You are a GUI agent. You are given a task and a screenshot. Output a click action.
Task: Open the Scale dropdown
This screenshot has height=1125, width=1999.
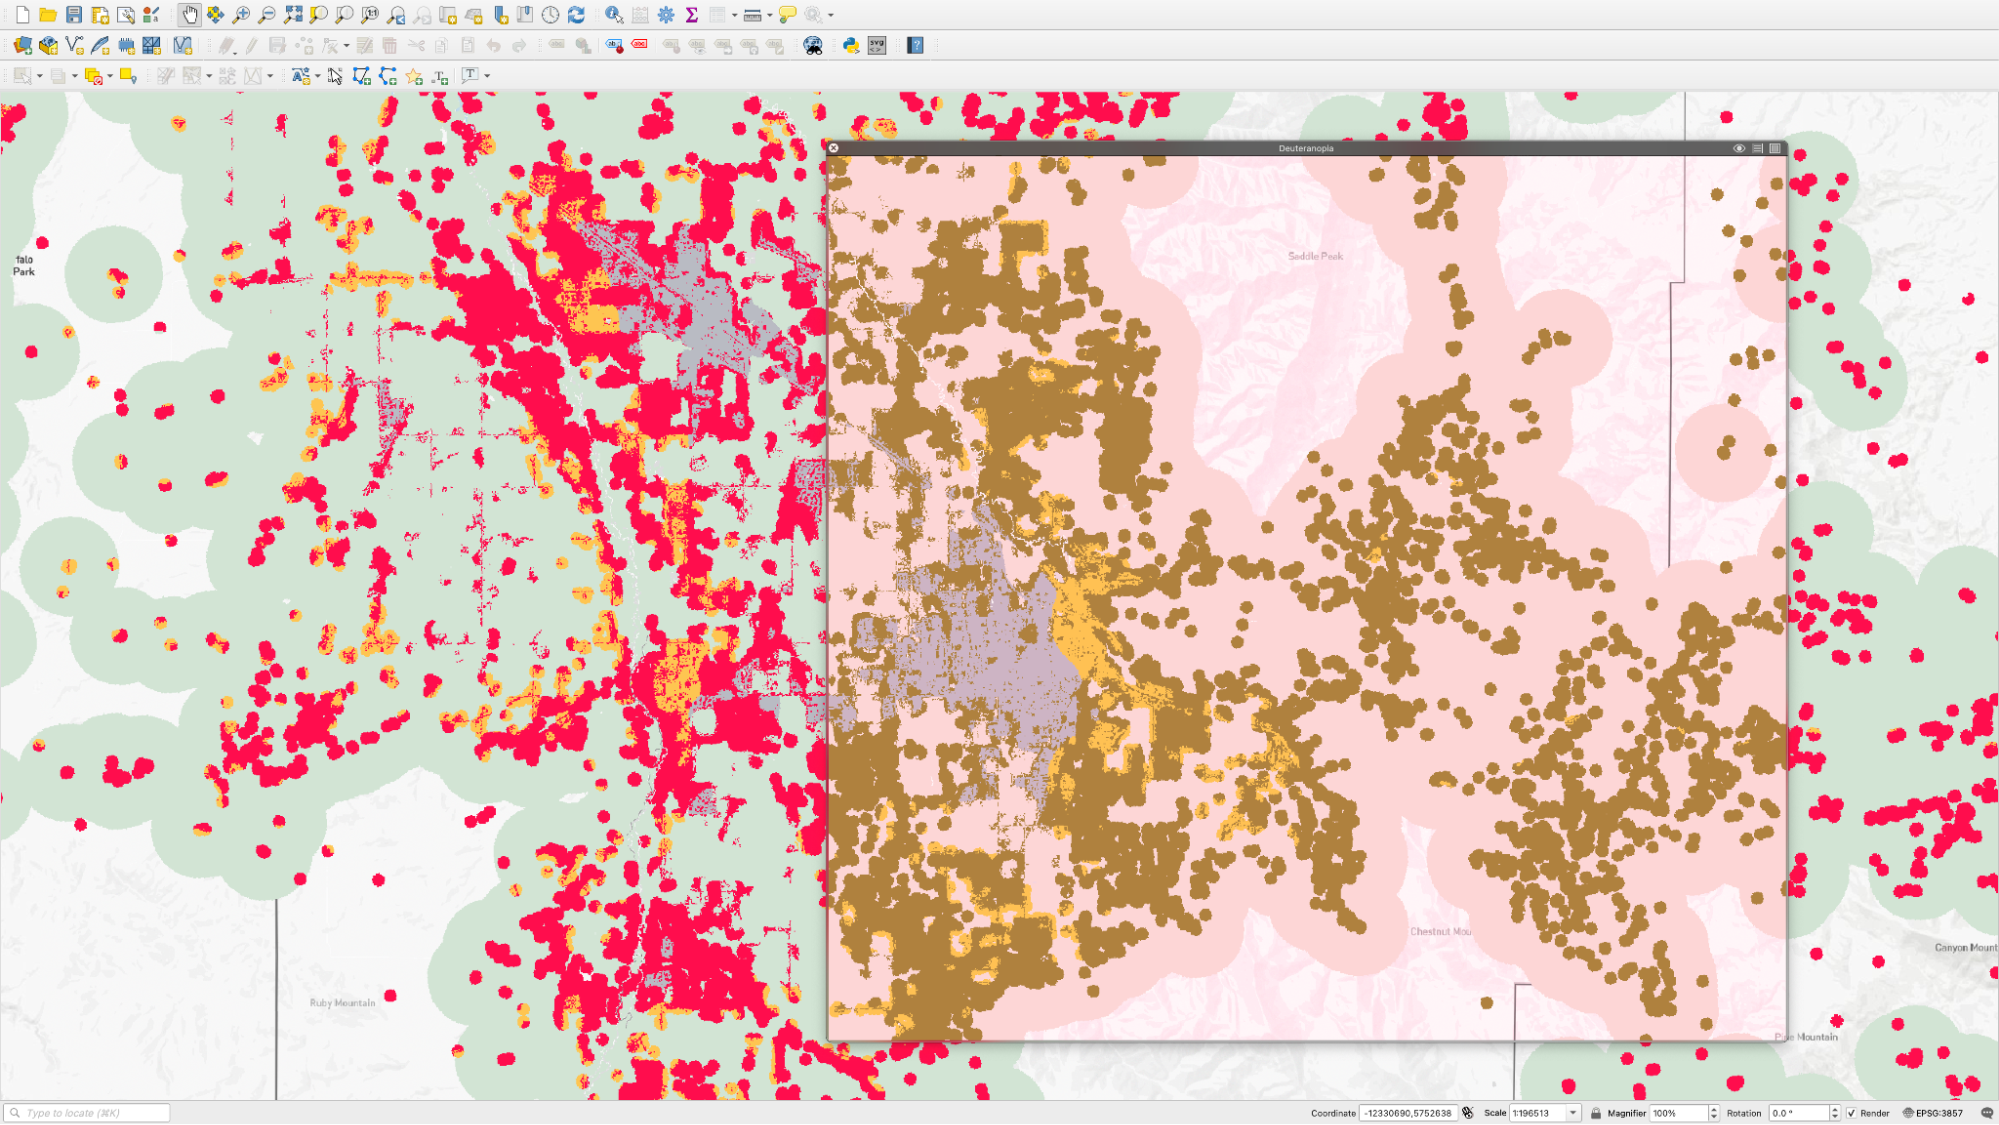click(x=1573, y=1113)
